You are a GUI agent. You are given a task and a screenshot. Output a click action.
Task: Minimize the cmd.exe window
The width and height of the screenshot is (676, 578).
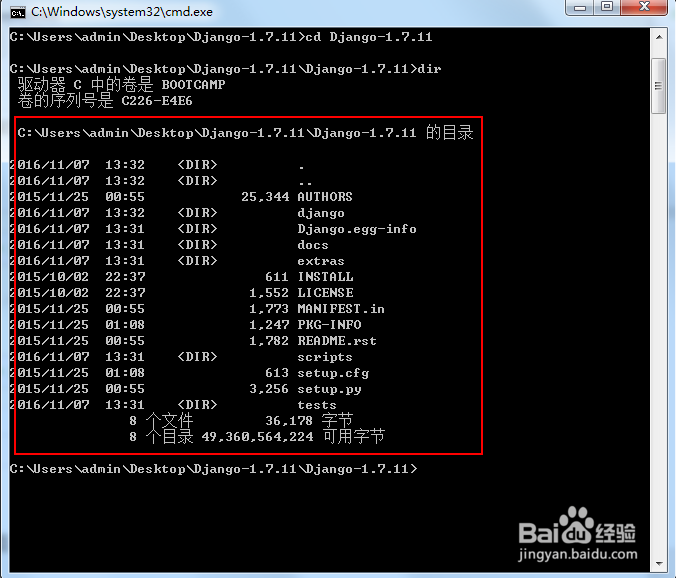(580, 7)
